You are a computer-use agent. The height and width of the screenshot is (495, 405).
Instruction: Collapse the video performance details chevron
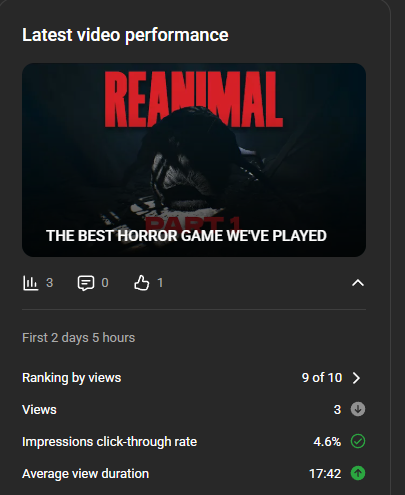[x=358, y=283]
